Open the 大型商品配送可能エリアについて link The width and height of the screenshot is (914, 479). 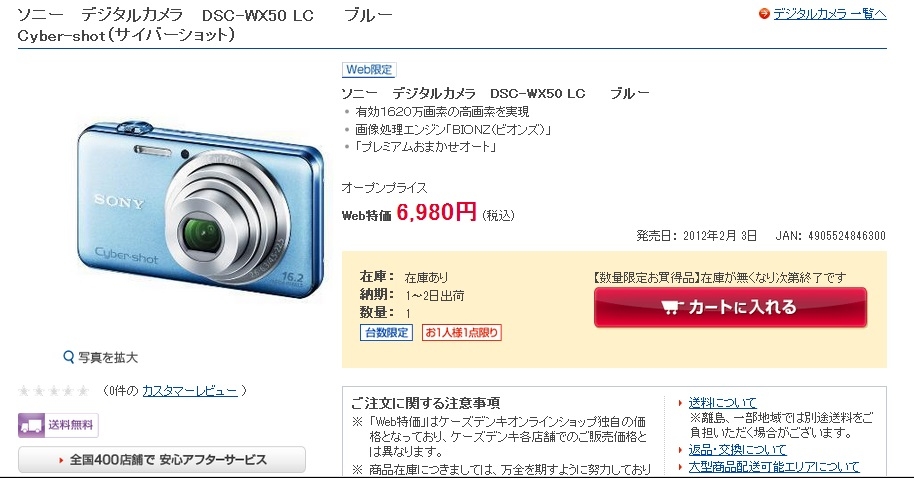click(774, 466)
